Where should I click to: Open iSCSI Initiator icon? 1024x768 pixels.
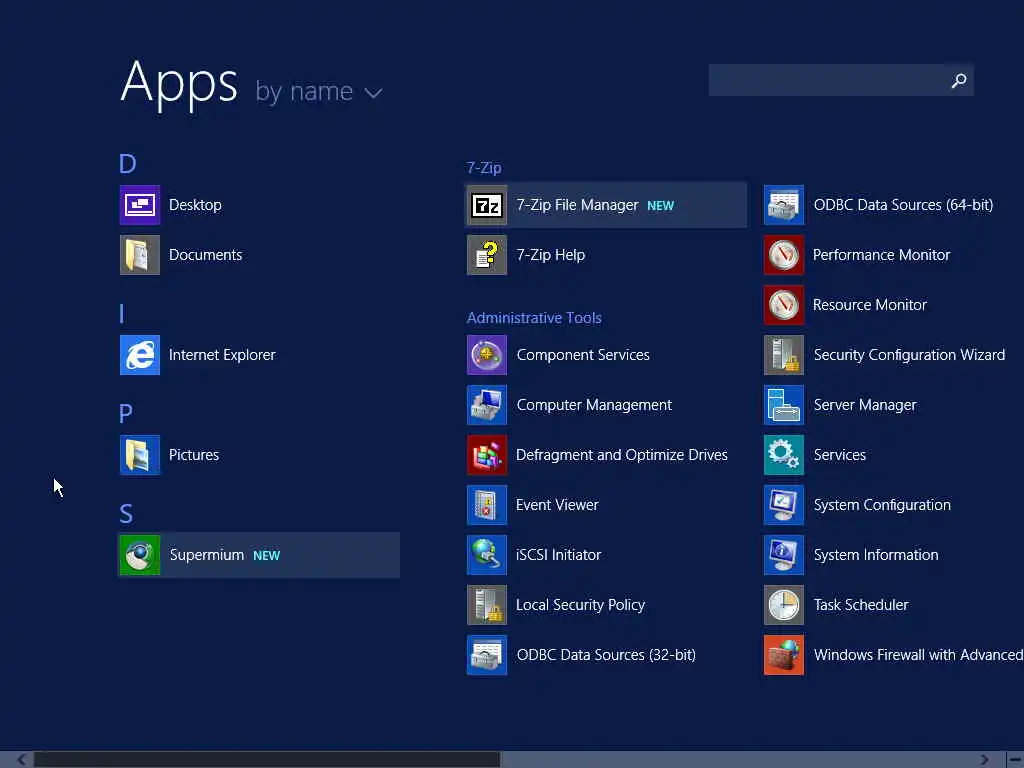click(487, 555)
